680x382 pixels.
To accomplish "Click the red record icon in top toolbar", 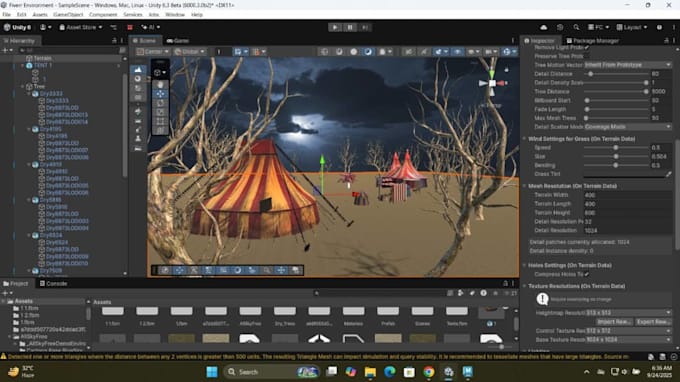I will pyautogui.click(x=130, y=27).
